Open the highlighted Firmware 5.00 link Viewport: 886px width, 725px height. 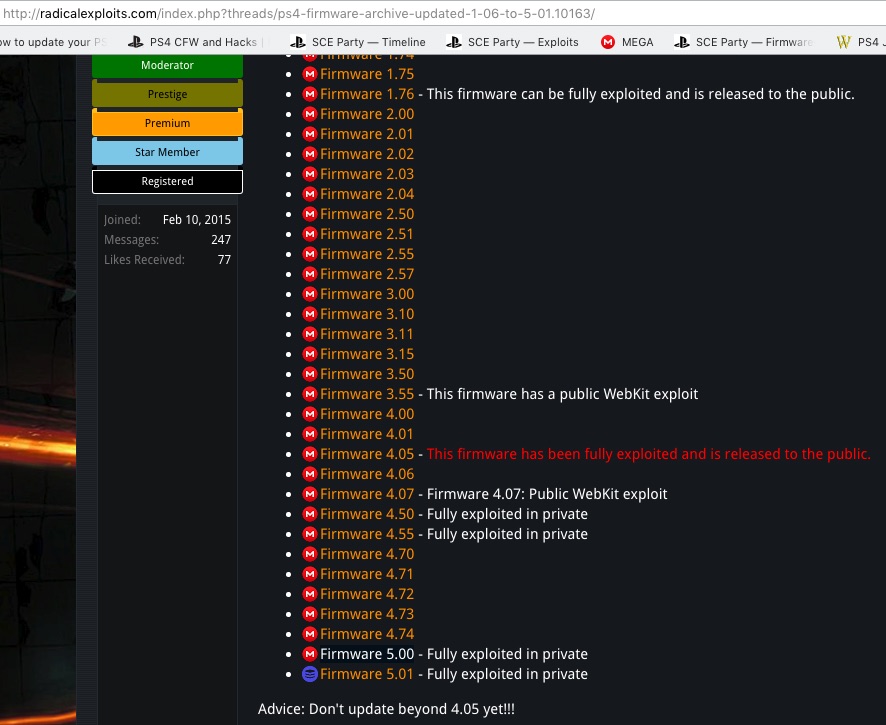click(x=367, y=654)
